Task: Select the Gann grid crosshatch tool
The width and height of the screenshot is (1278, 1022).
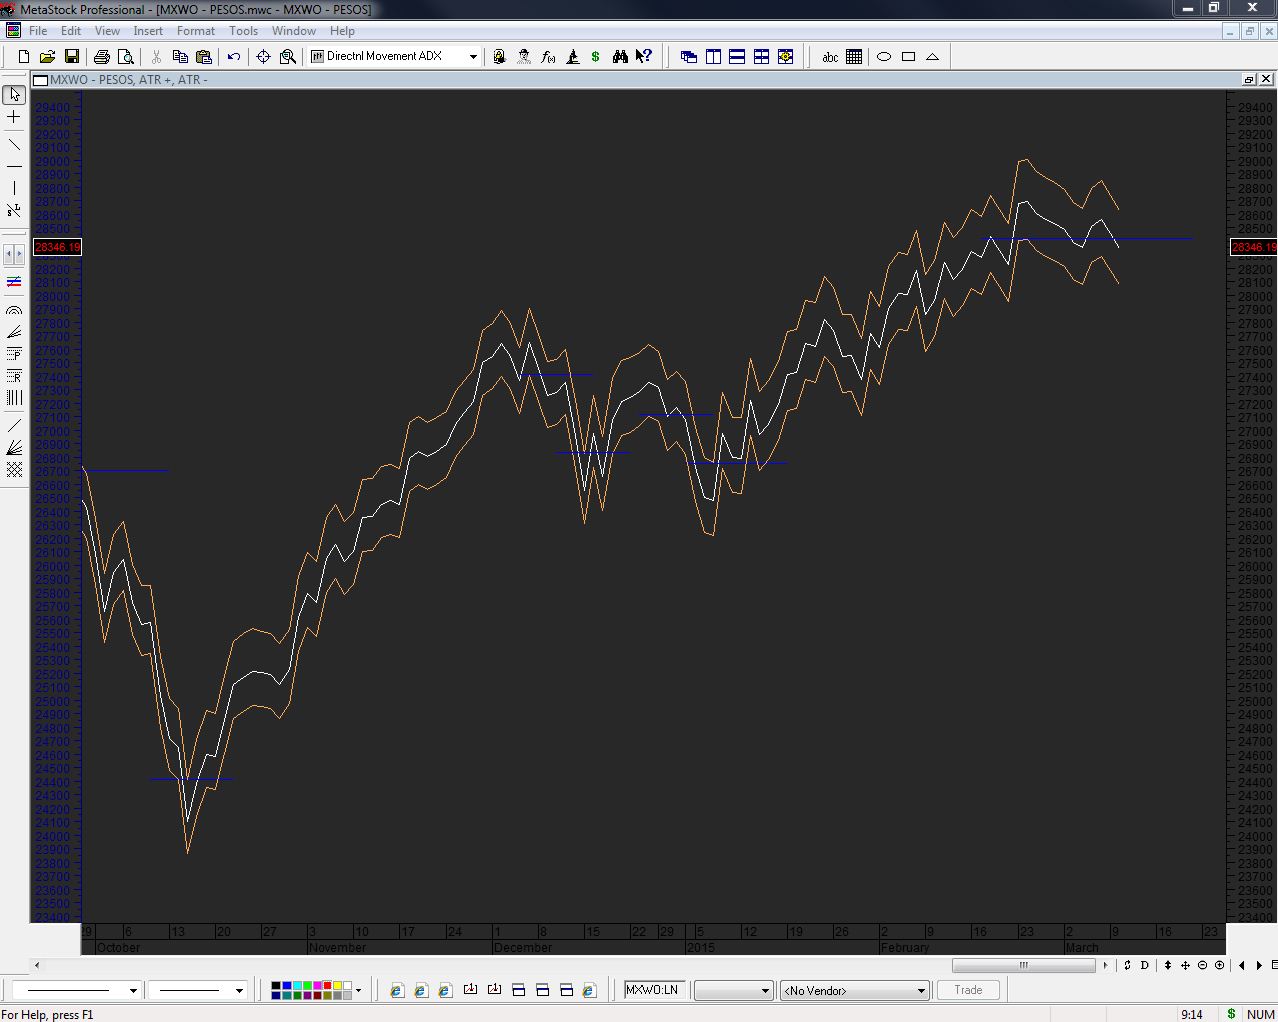Action: click(x=14, y=470)
